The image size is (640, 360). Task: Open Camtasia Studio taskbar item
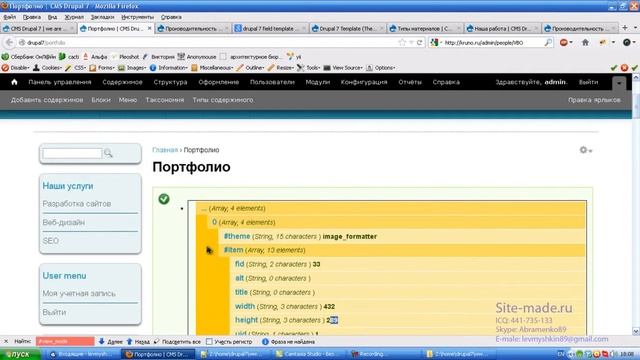[x=309, y=354]
